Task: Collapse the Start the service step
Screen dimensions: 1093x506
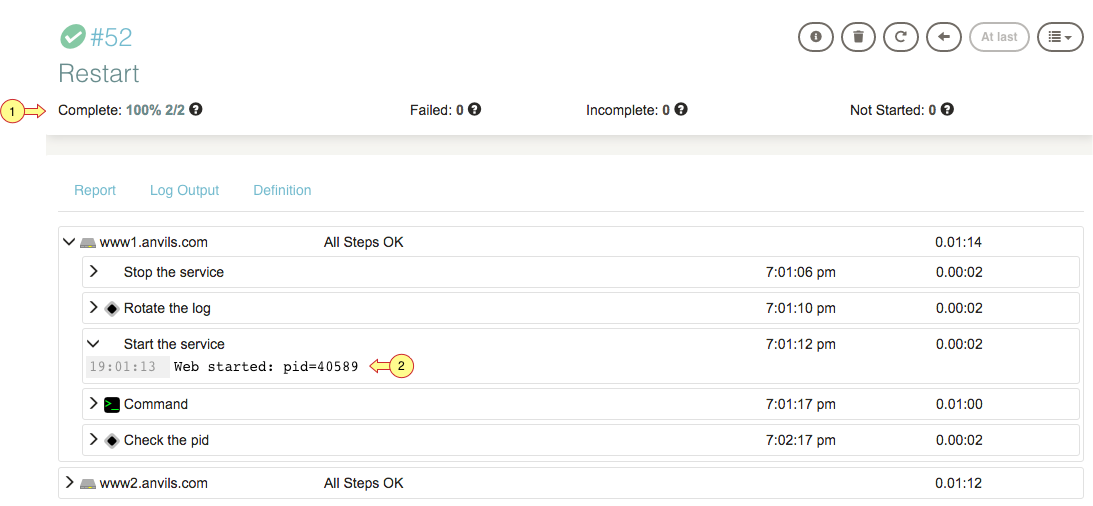Action: (x=93, y=344)
